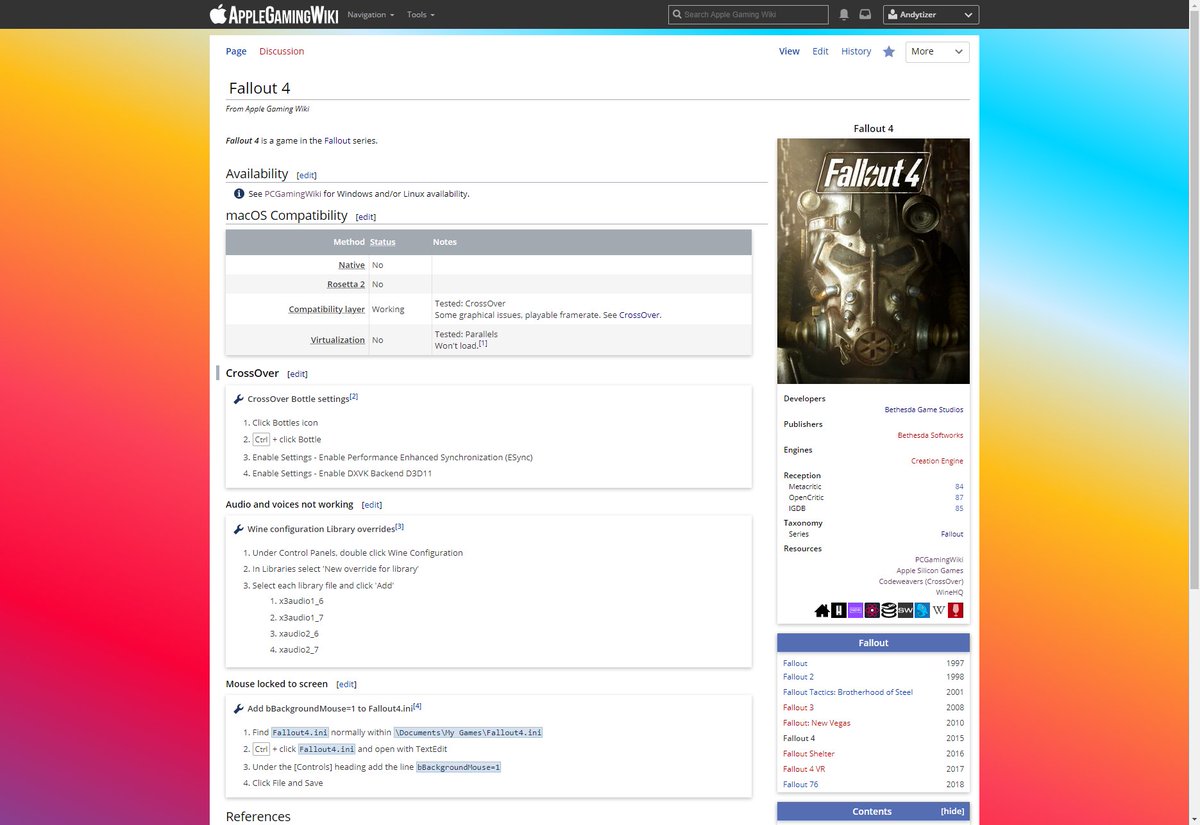Switch to the Page tab

pos(236,51)
